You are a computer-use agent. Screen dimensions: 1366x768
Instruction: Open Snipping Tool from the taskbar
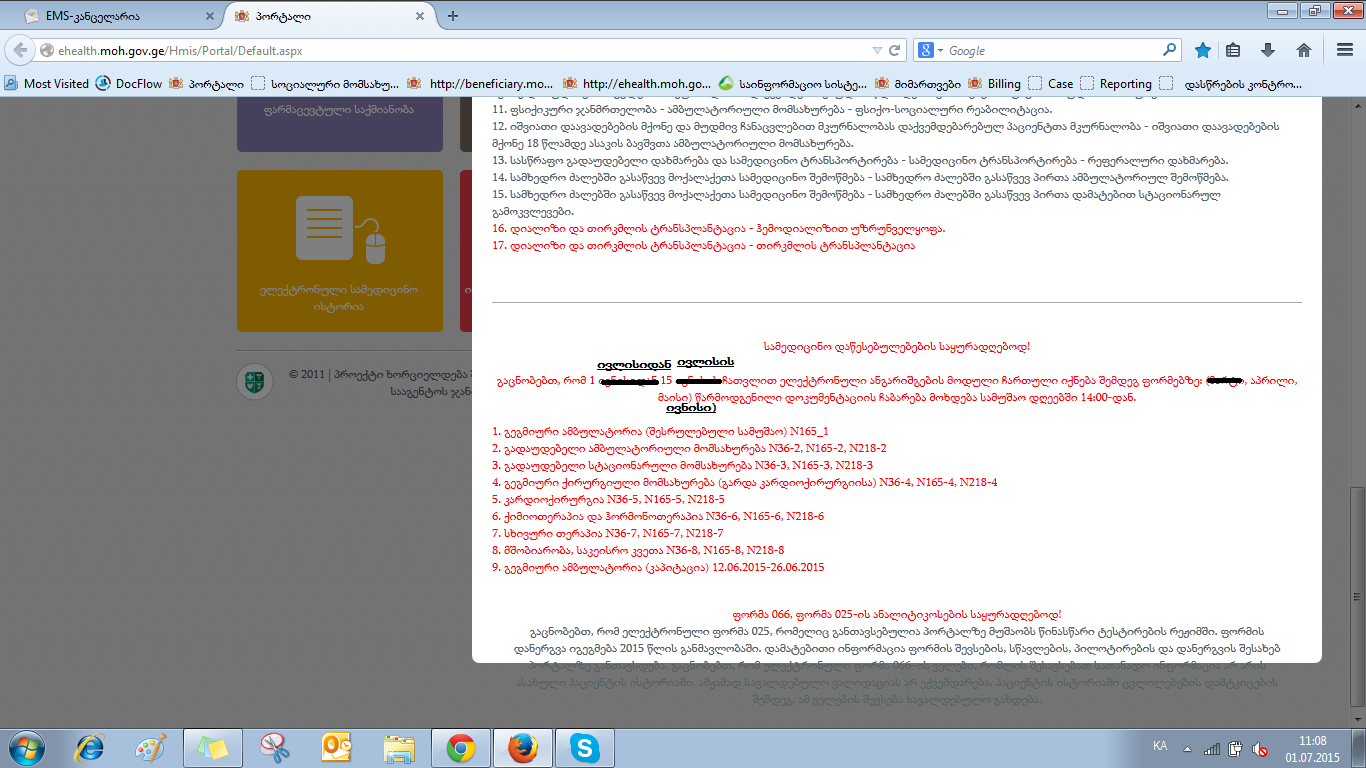pyautogui.click(x=274, y=747)
